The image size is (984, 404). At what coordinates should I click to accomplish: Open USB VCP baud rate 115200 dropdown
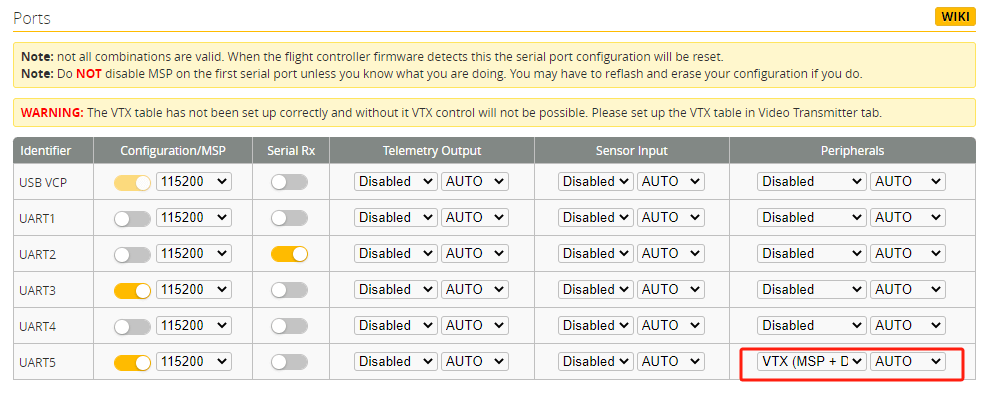point(194,182)
